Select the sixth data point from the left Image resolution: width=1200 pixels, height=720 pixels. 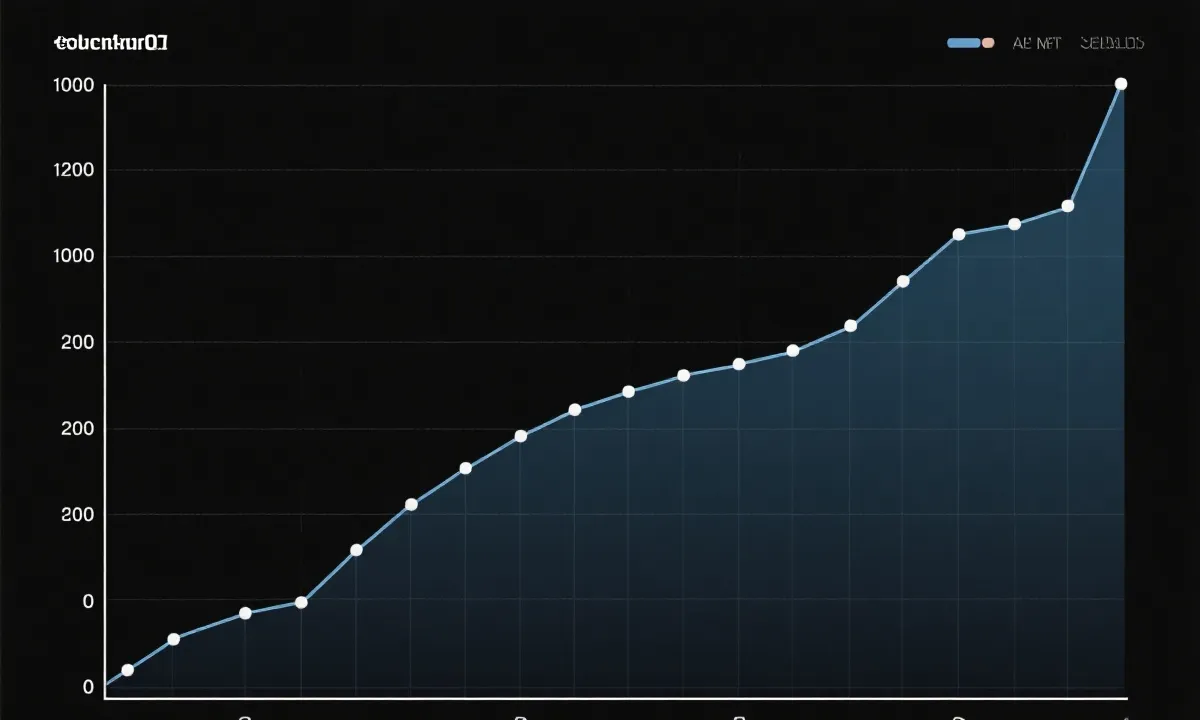pyautogui.click(x=411, y=504)
